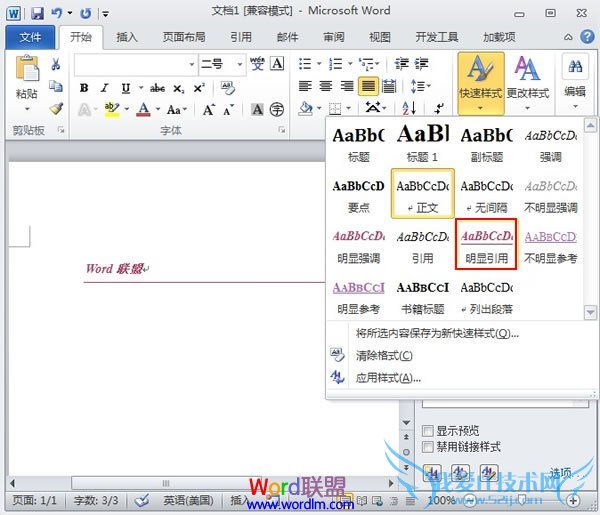This screenshot has height=515, width=600.
Task: Click the style gallery scroll down arrow
Action: (590, 313)
